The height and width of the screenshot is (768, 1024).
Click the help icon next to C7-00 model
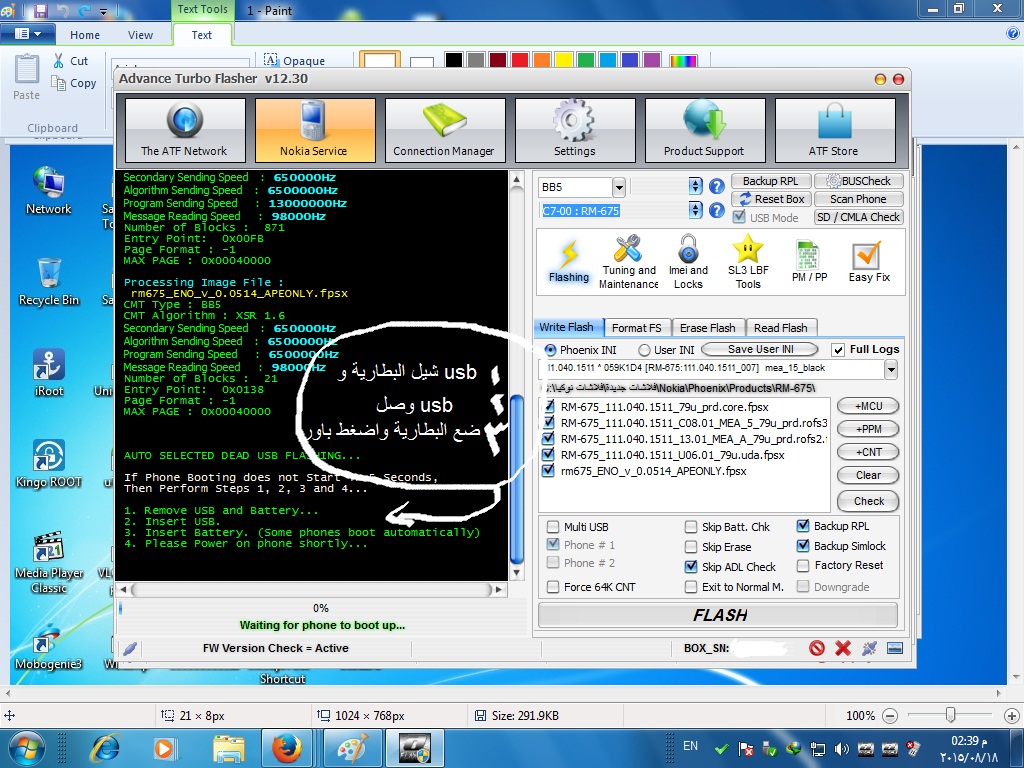tap(716, 210)
